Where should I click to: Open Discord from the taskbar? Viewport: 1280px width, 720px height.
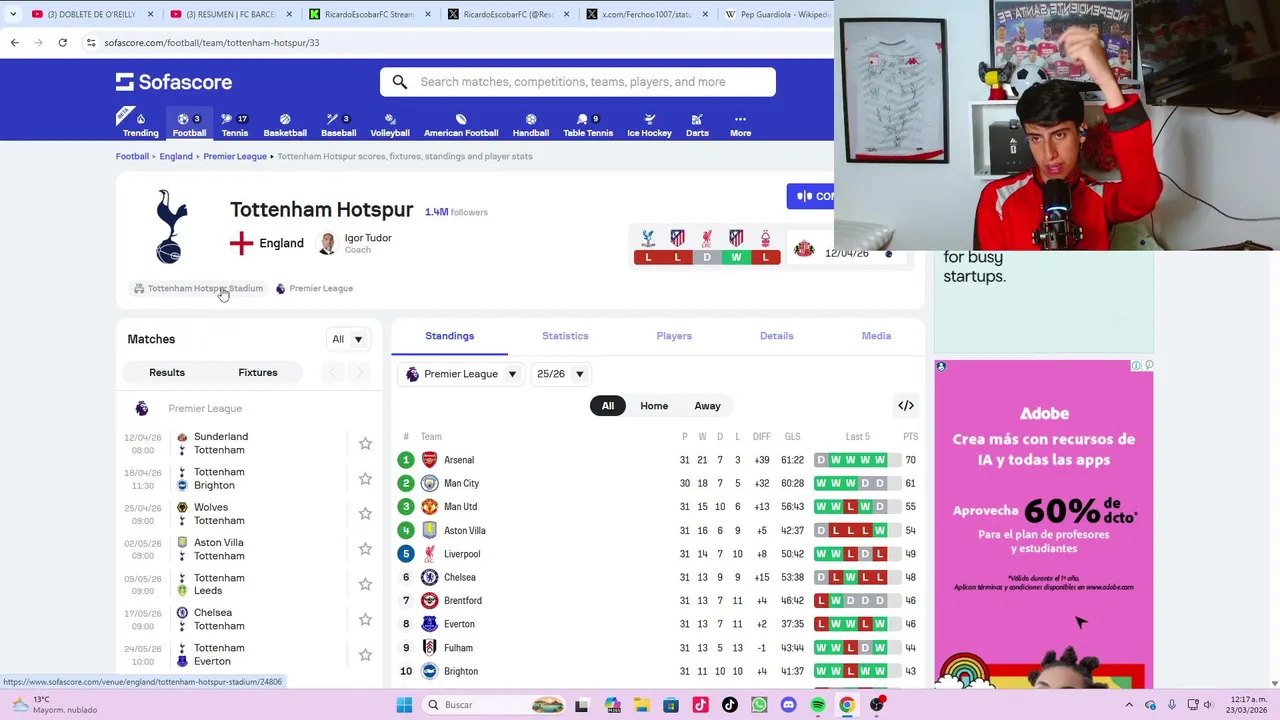point(788,705)
